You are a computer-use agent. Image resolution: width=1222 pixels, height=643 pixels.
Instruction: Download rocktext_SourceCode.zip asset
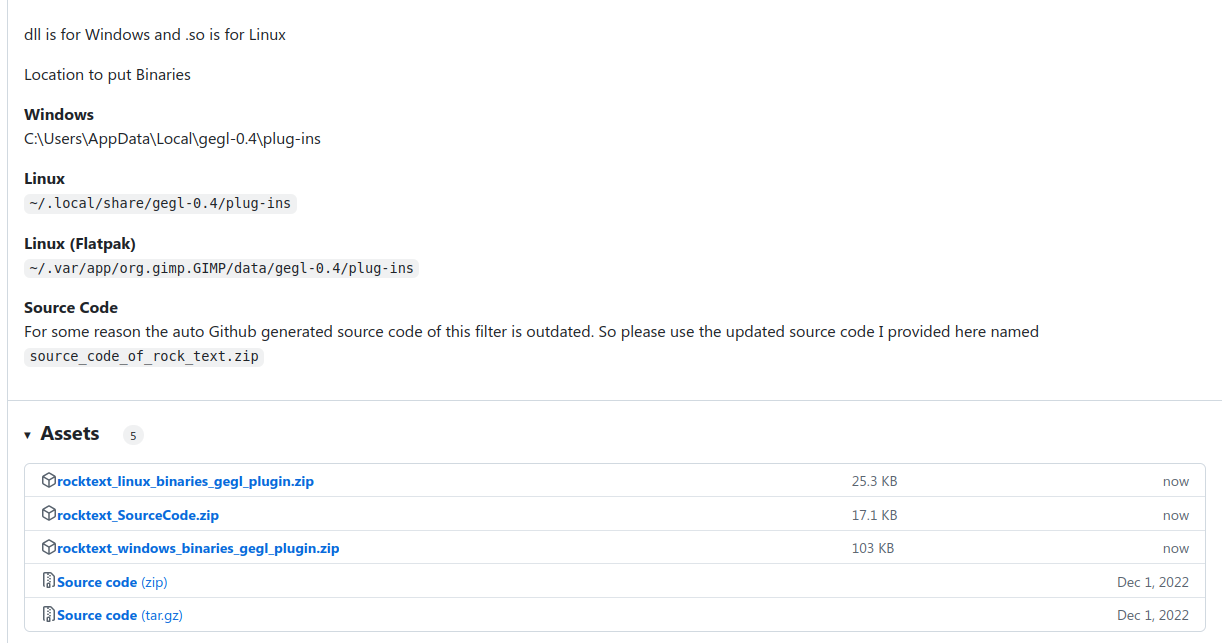[x=138, y=516]
